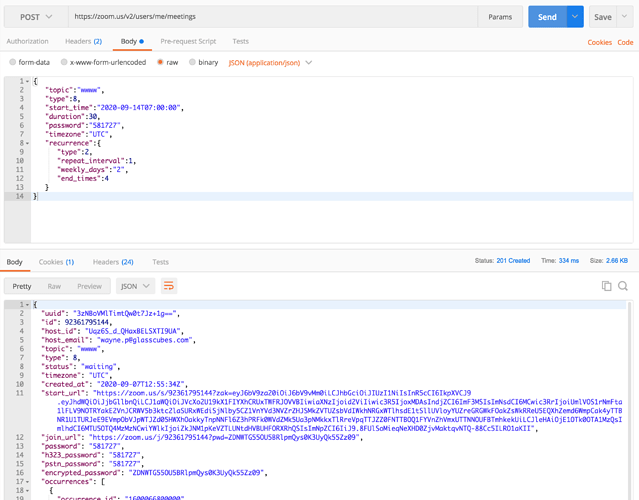The height and width of the screenshot is (500, 639).
Task: Click the "start_url" value in response
Action: (339, 411)
